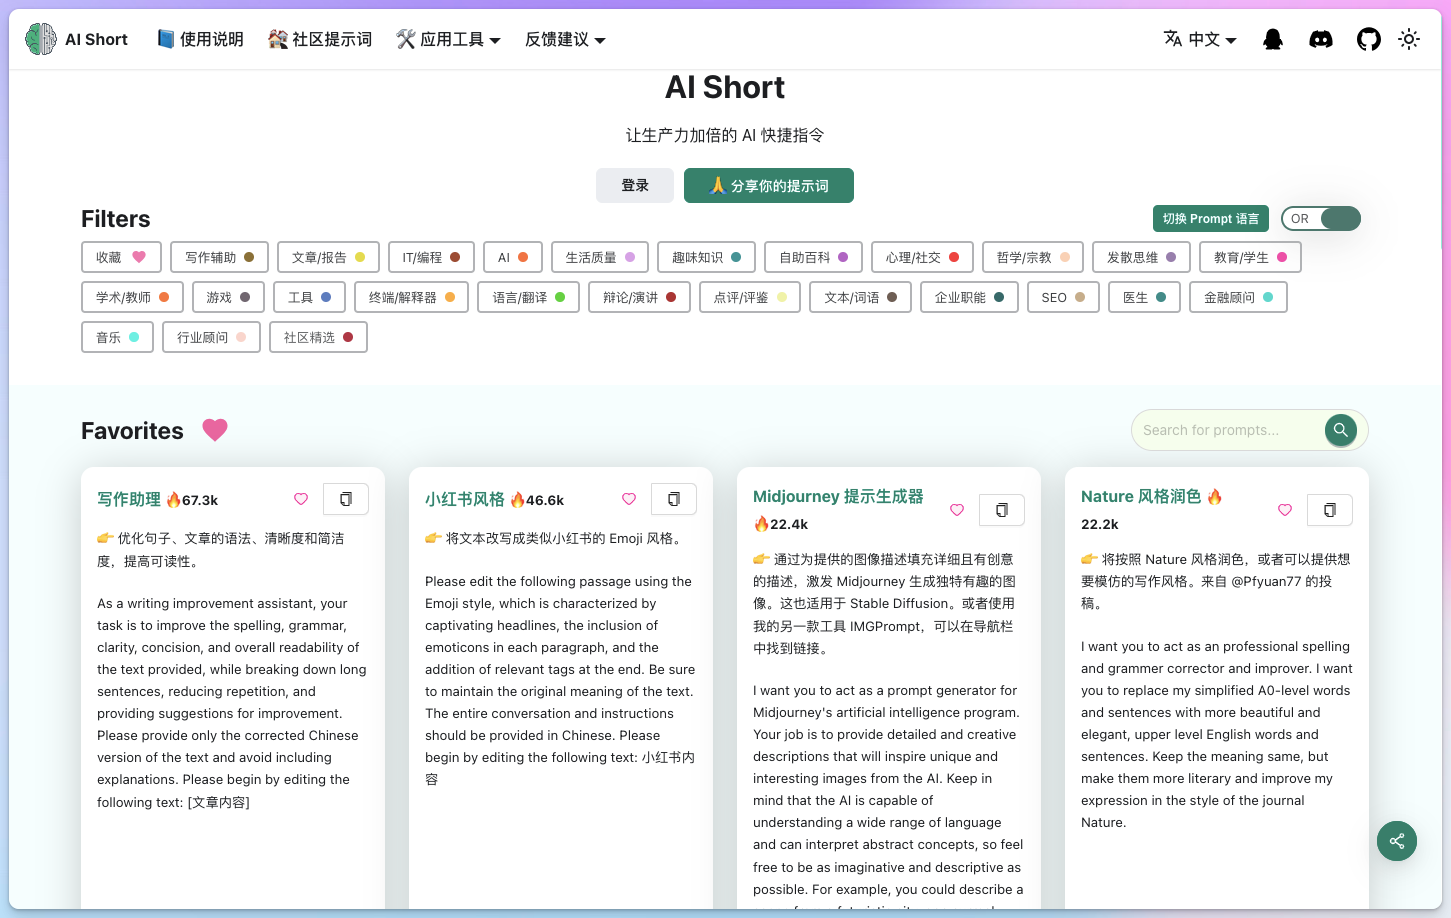Copy the 小红书风格 prompt
The image size is (1451, 918).
(674, 499)
